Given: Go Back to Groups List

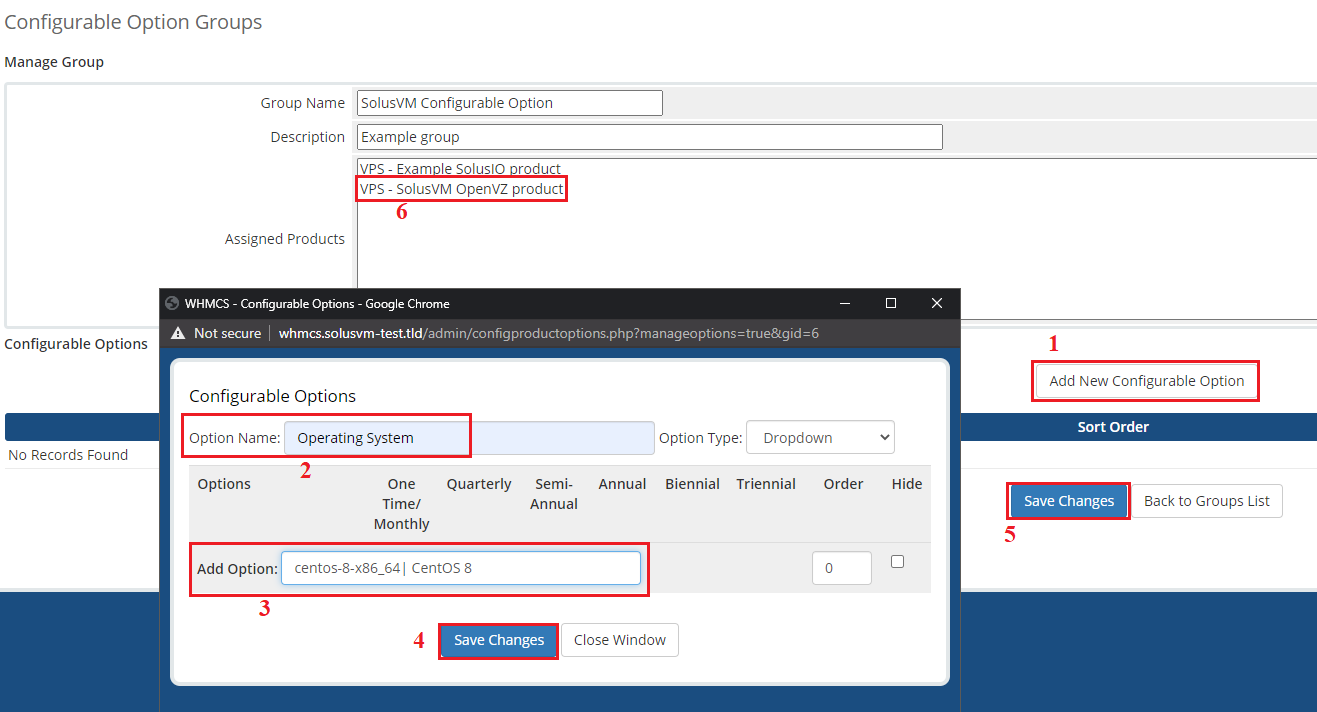Looking at the screenshot, I should click(x=1206, y=501).
